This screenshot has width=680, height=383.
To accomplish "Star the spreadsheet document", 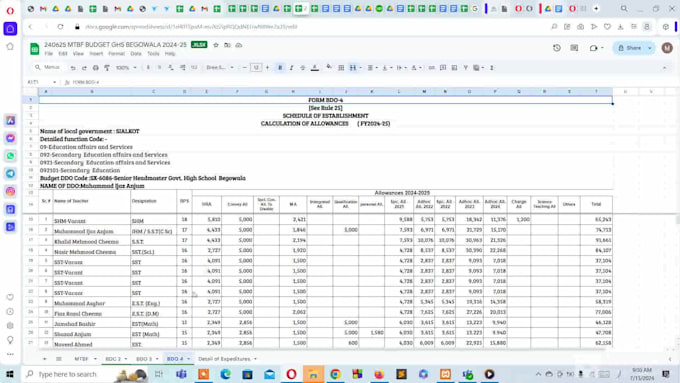I will click(216, 45).
